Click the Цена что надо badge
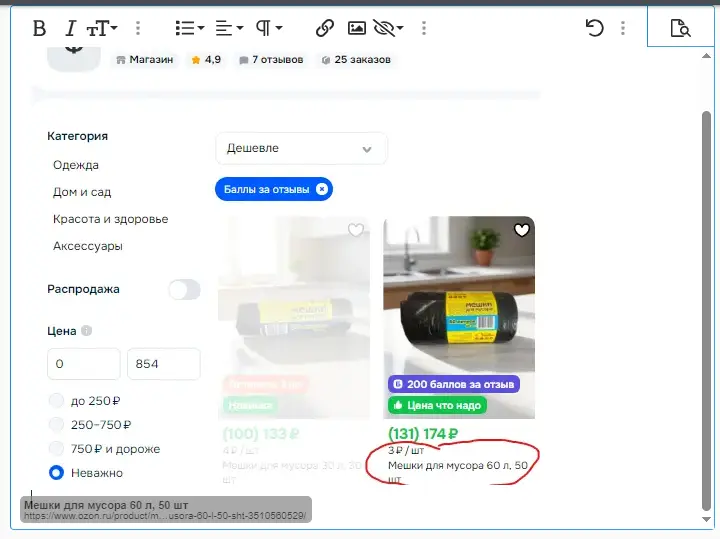 (x=437, y=405)
